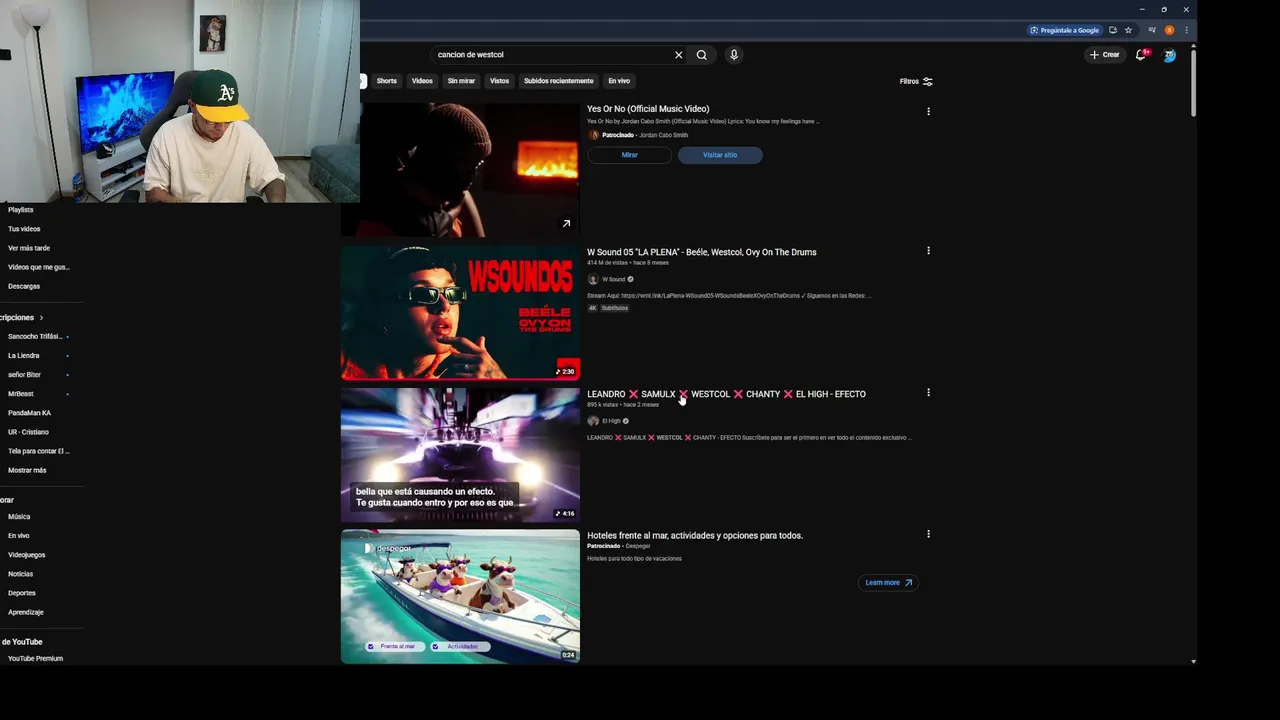The width and height of the screenshot is (1280, 720).
Task: Click Learn more on hotel ad
Action: [888, 583]
